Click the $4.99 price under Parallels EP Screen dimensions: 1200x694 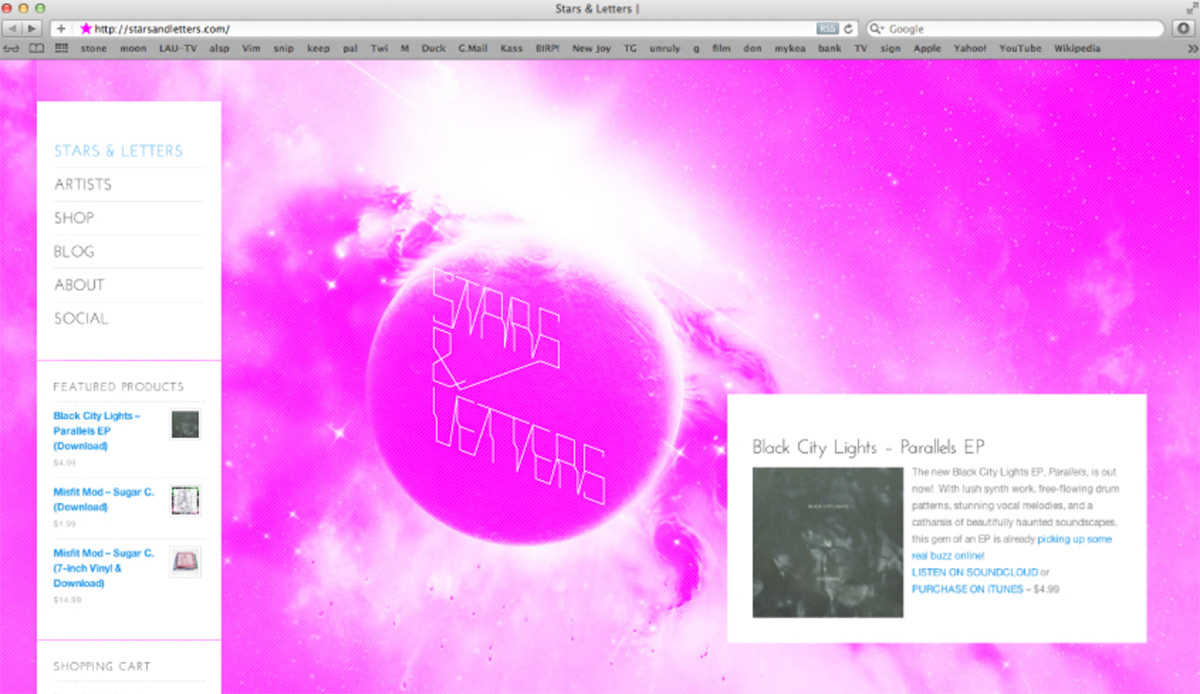[64, 463]
